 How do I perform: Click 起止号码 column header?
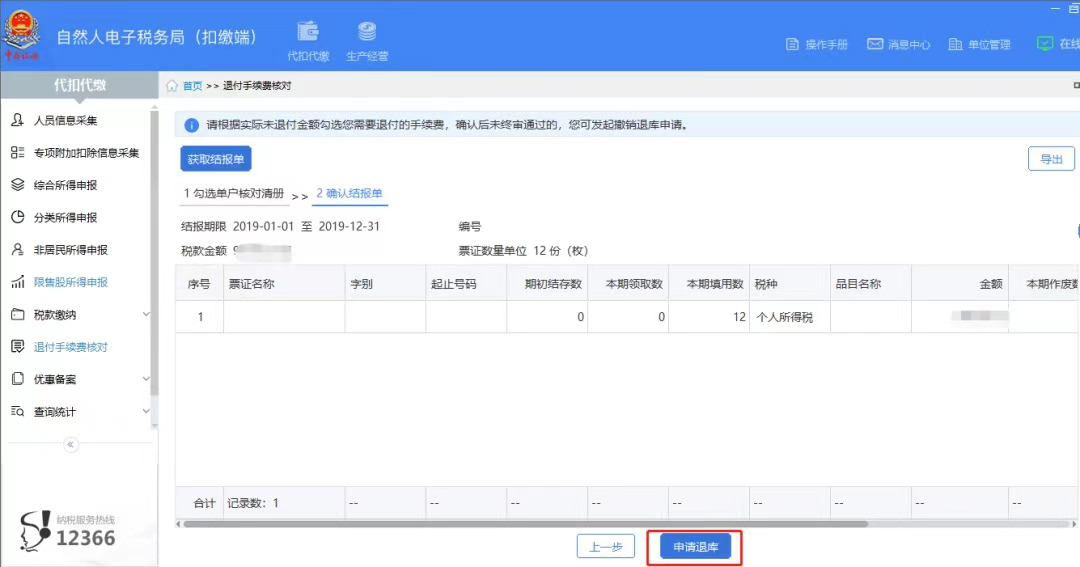click(x=466, y=284)
